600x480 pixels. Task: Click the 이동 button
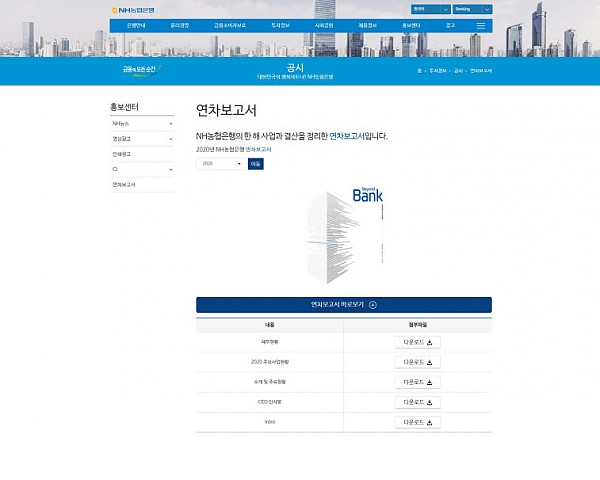[x=256, y=164]
